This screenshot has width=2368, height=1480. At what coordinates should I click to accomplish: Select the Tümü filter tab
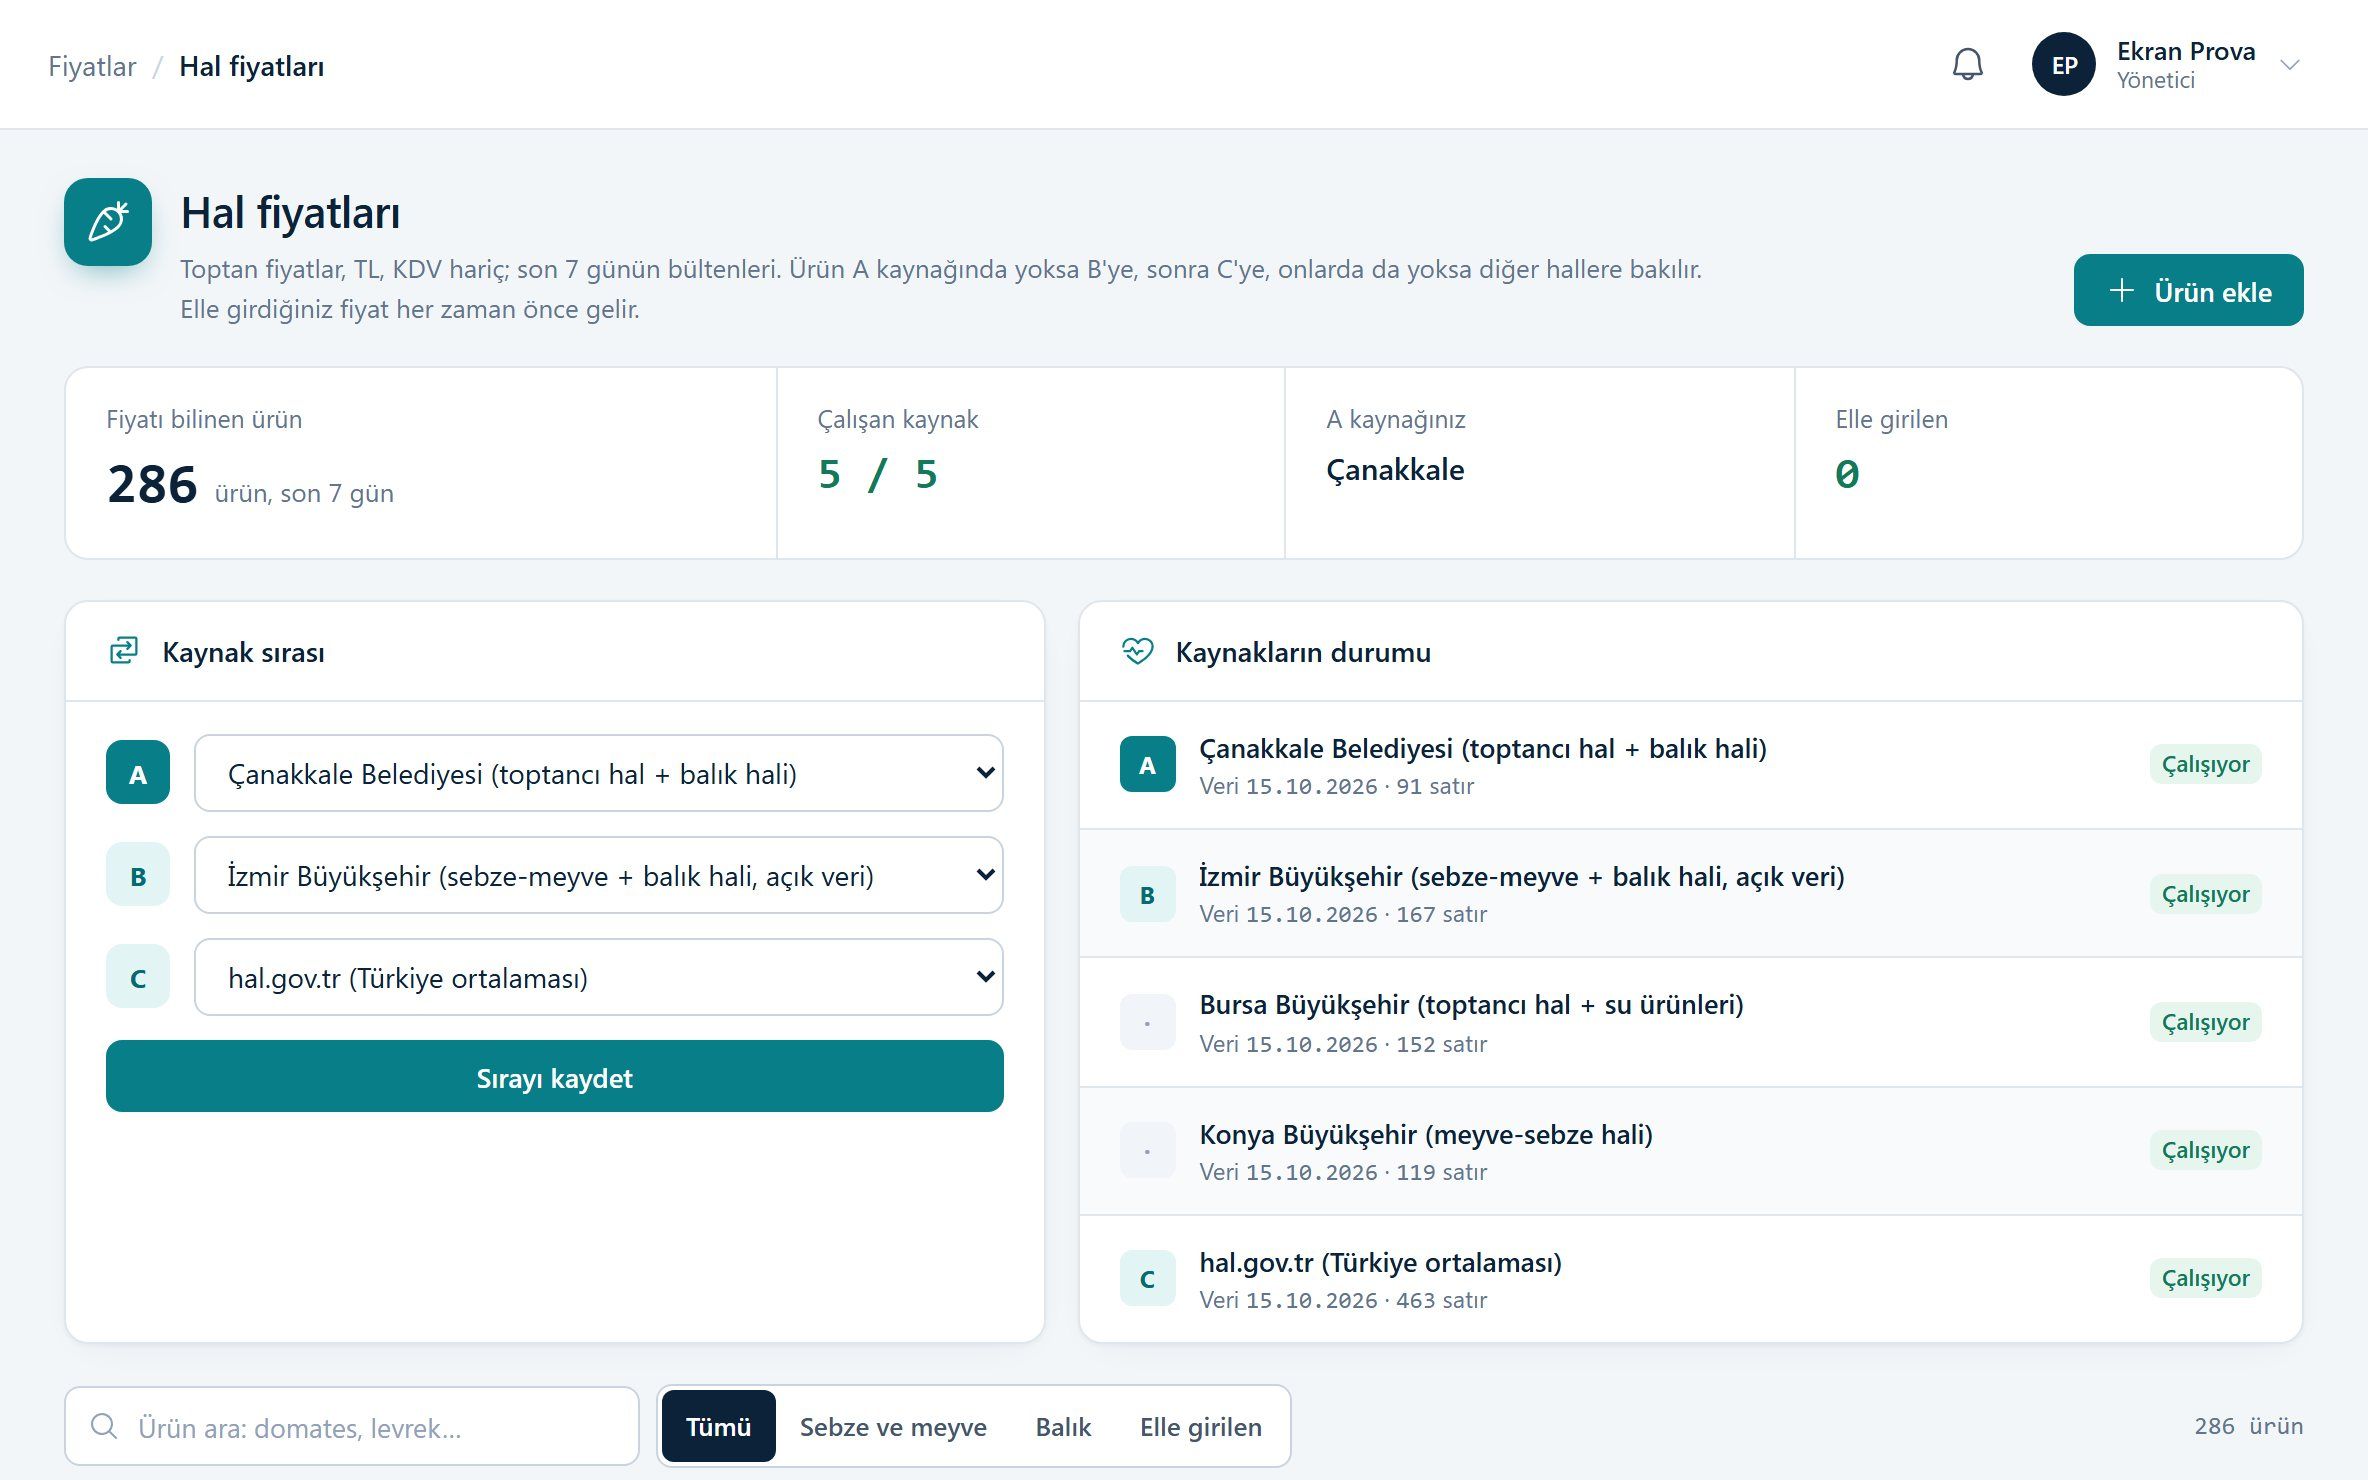(718, 1426)
